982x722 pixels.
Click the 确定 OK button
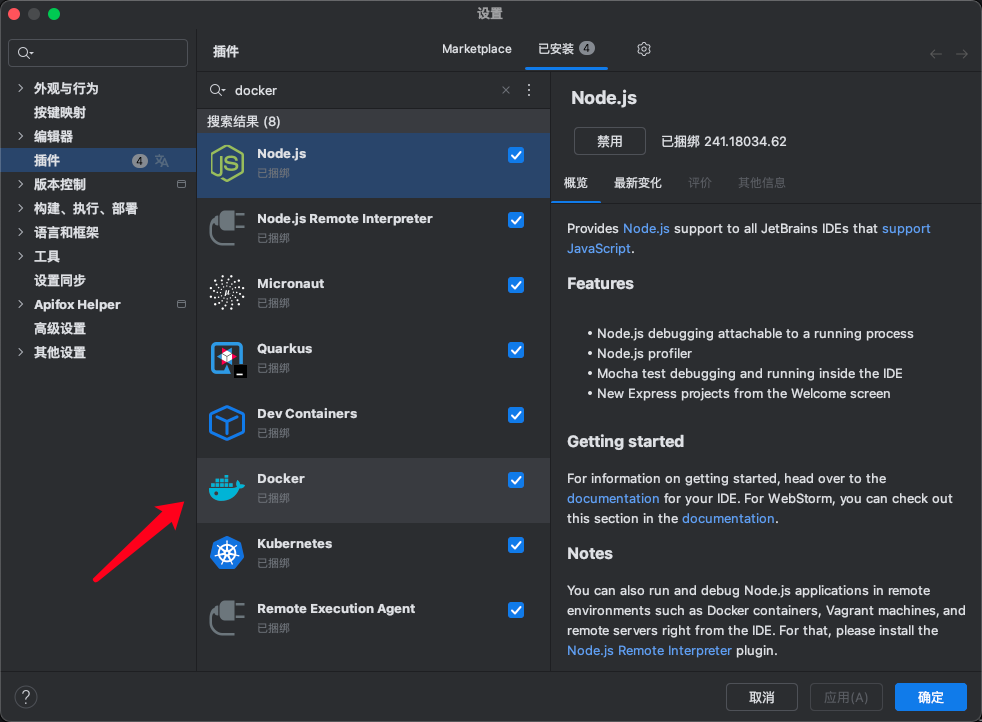pyautogui.click(x=931, y=697)
